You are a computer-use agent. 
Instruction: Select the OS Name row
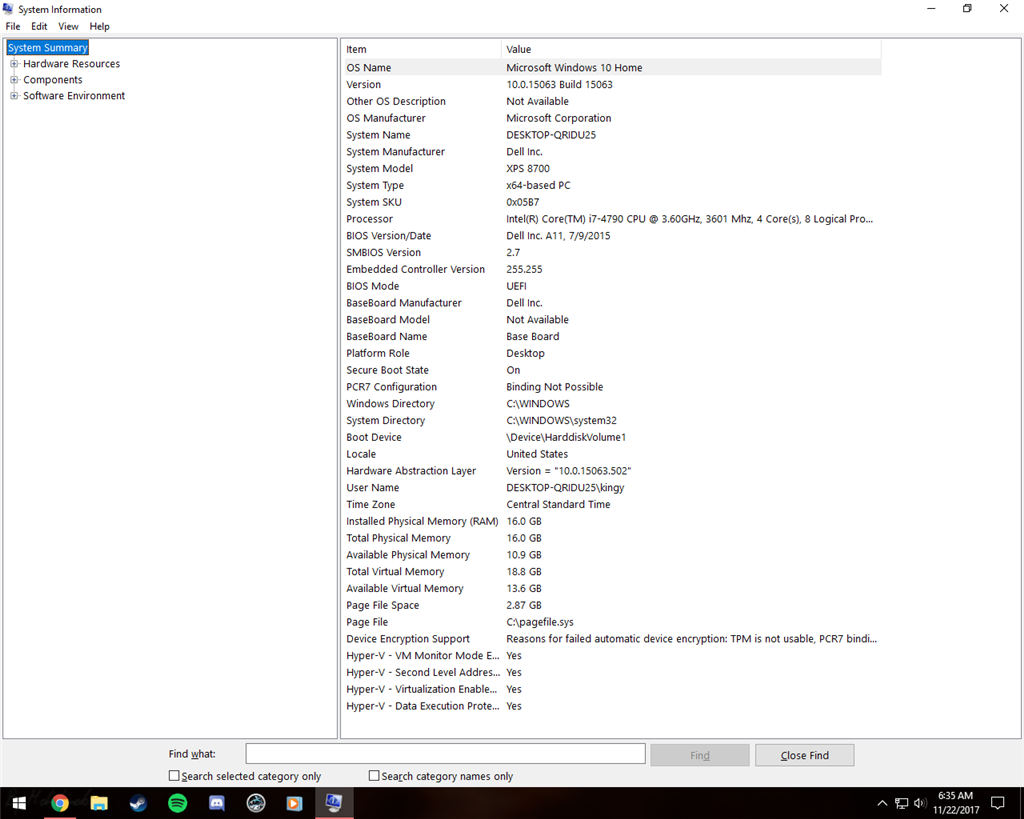coord(613,67)
